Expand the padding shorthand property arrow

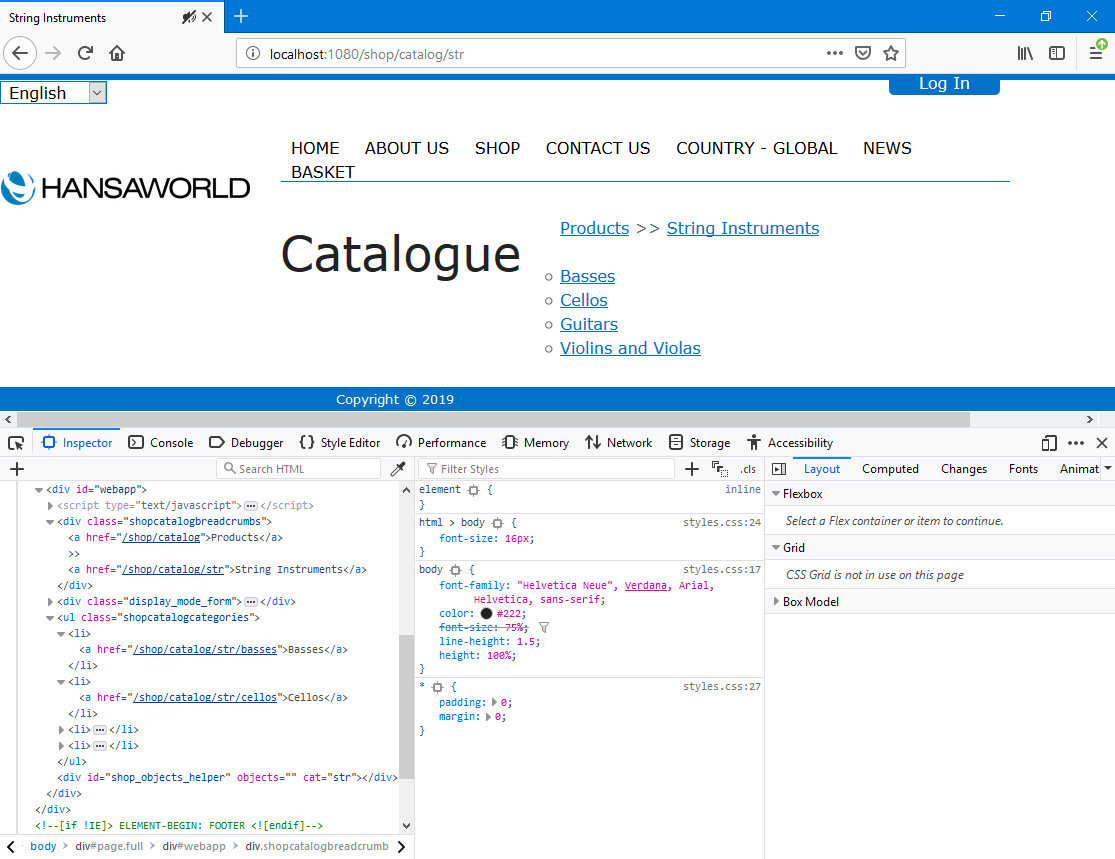pyautogui.click(x=494, y=703)
